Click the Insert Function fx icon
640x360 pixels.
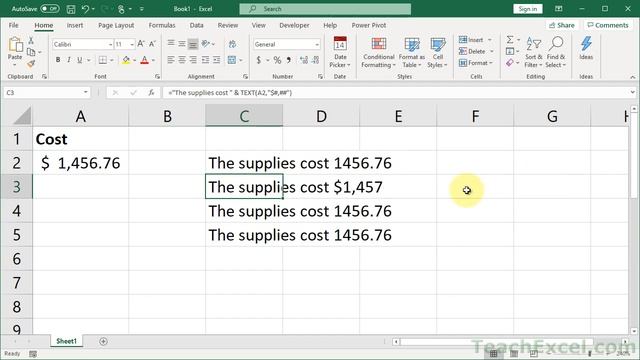click(151, 93)
